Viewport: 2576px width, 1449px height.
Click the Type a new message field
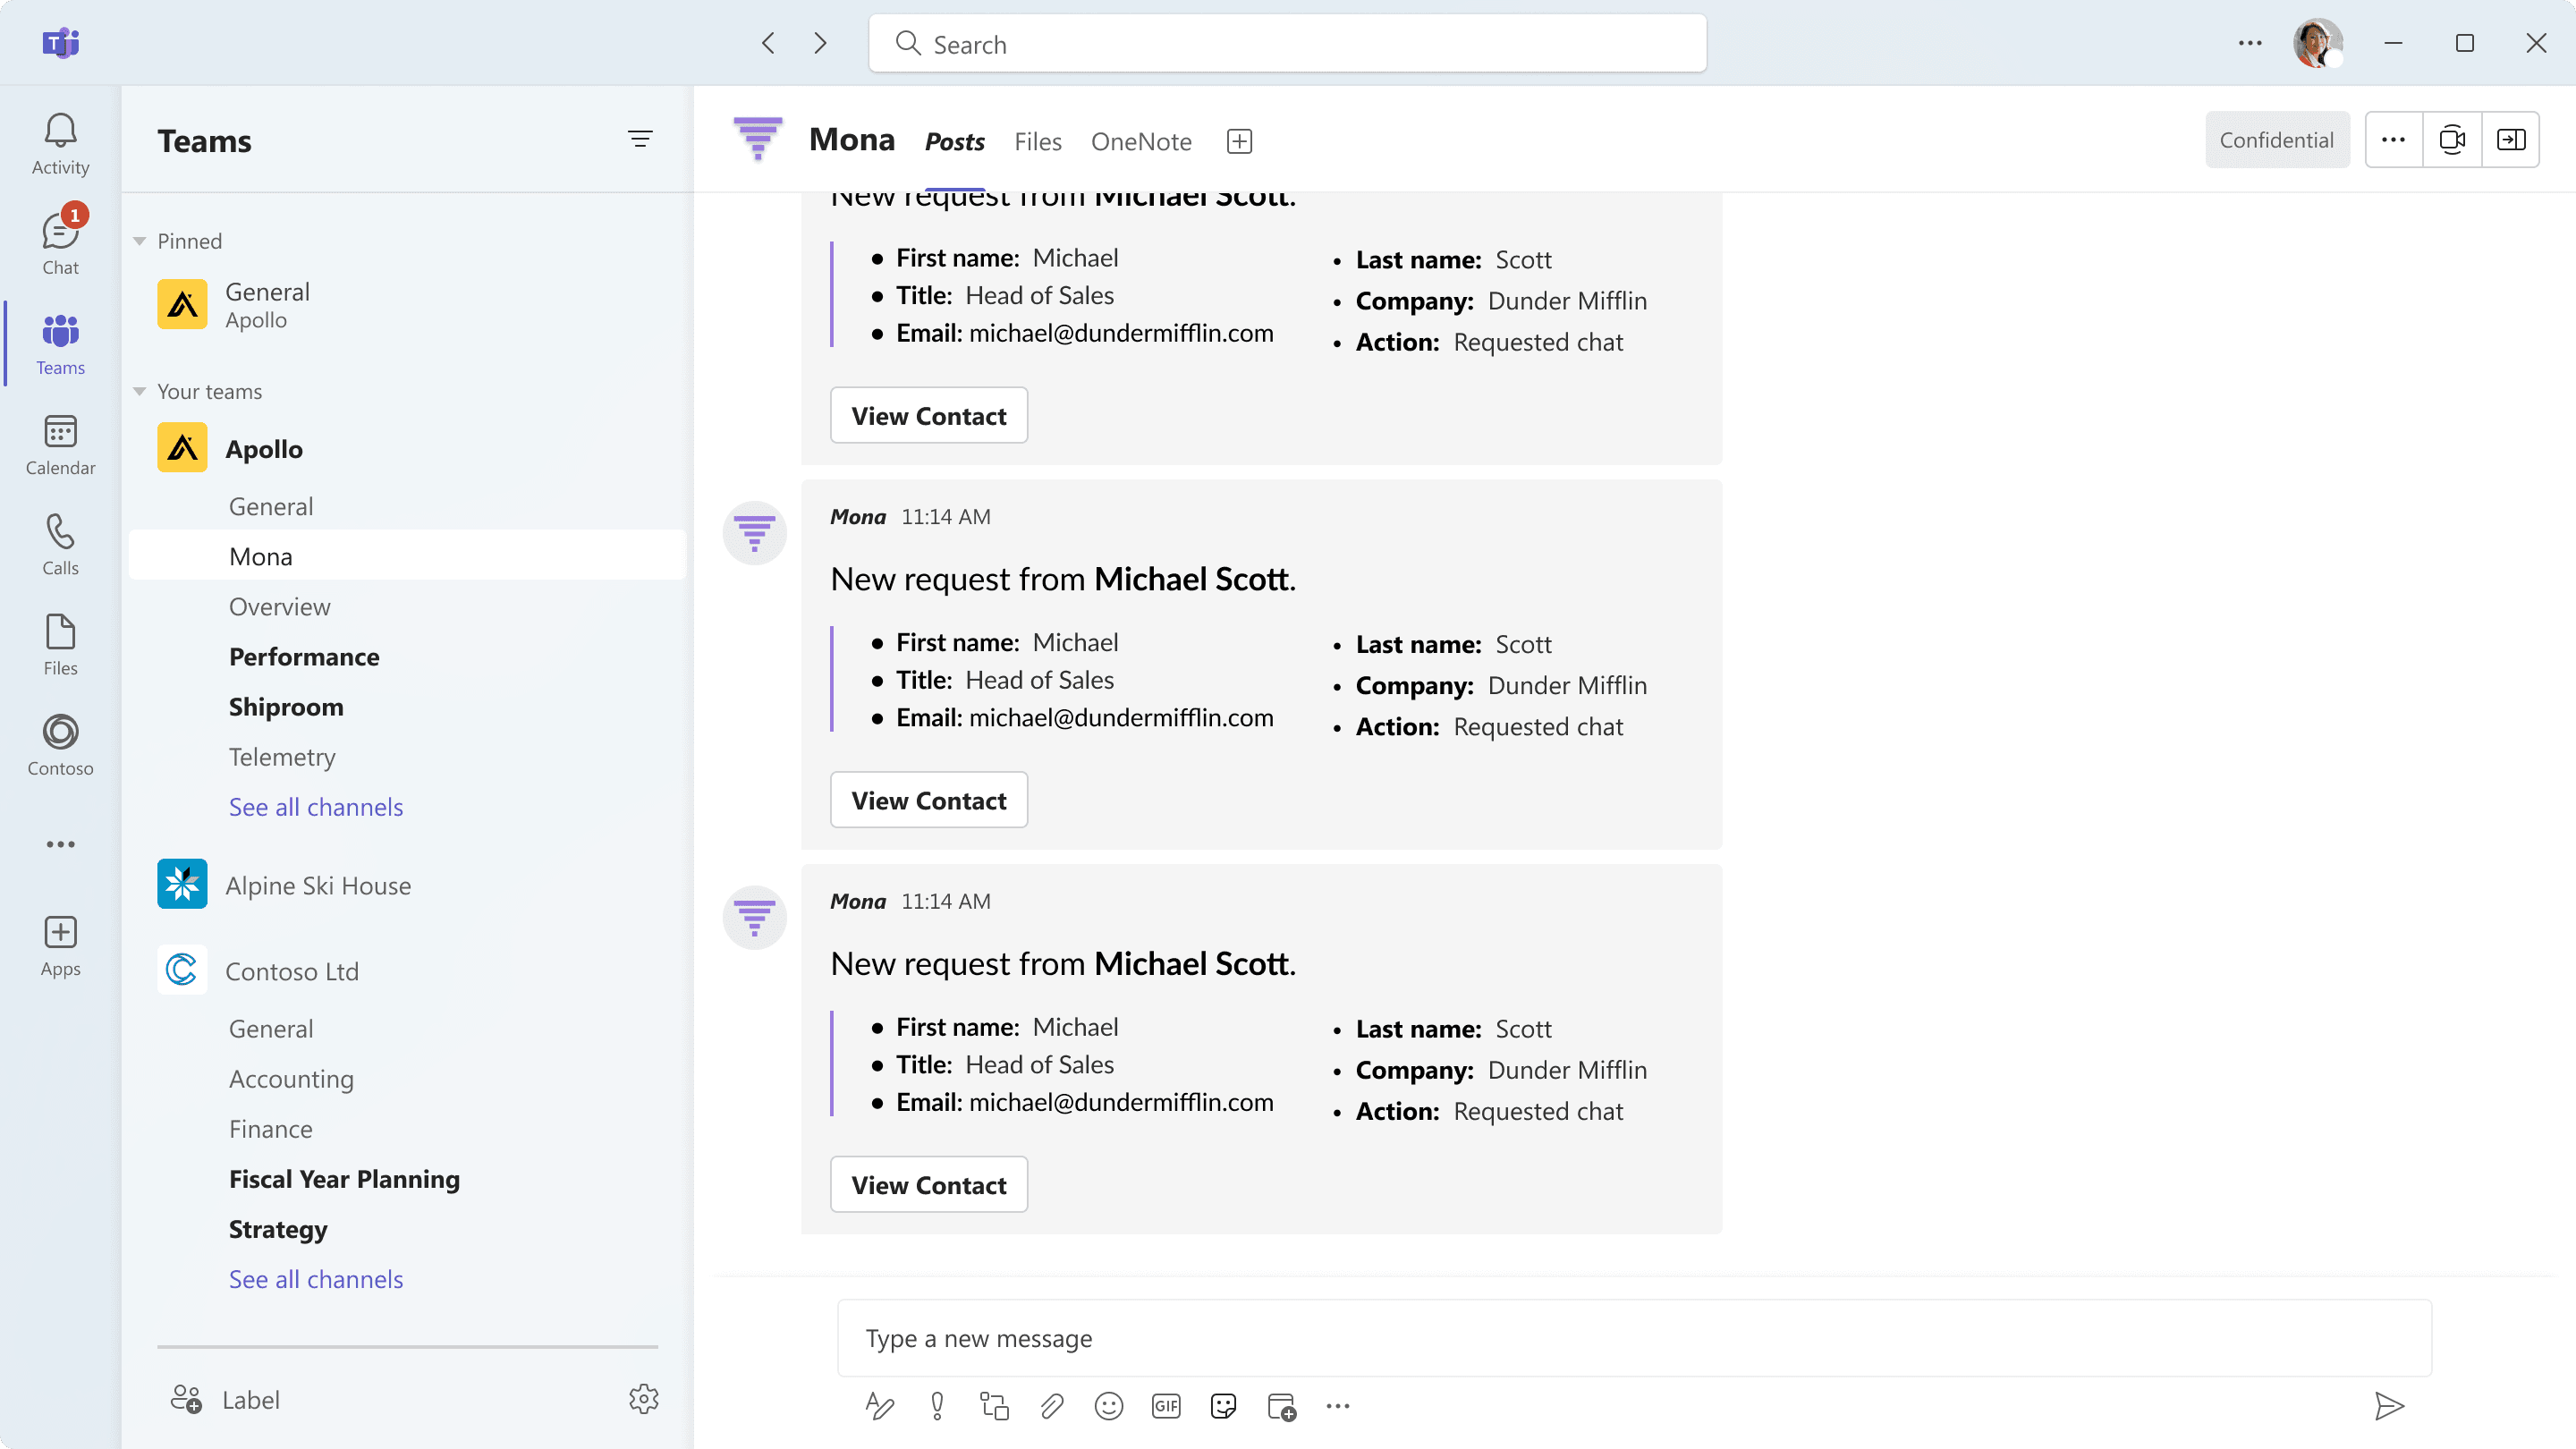pos(1634,1338)
